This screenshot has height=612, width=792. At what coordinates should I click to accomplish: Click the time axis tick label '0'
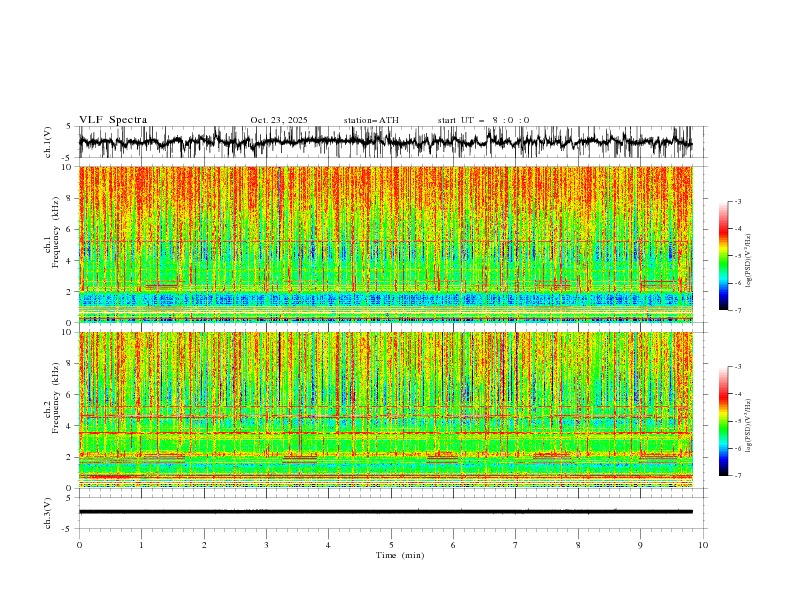79,545
